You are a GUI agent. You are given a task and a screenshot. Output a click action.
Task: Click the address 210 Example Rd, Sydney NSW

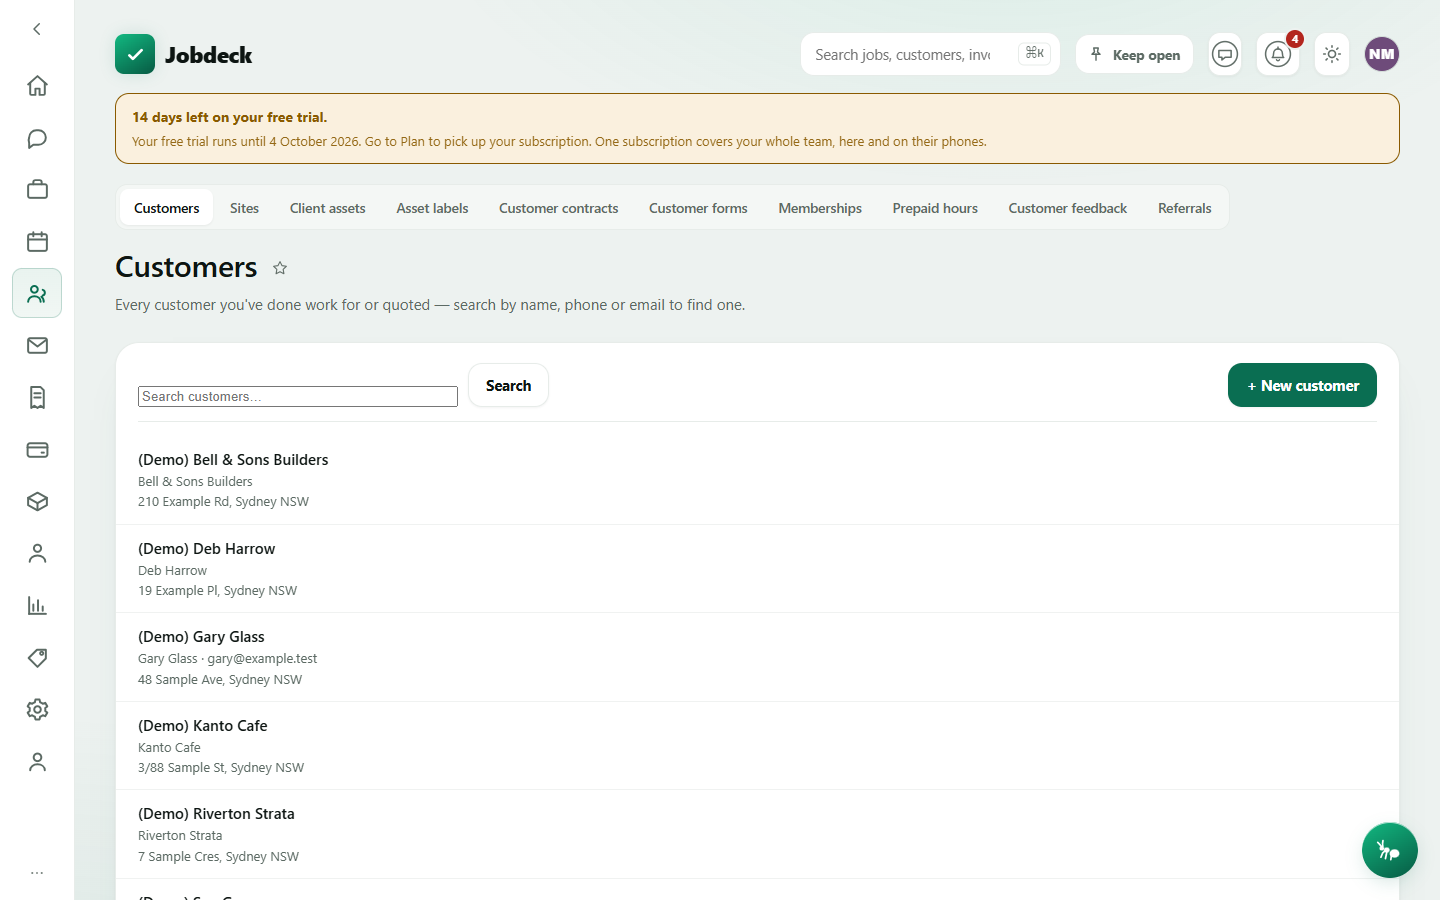(223, 502)
